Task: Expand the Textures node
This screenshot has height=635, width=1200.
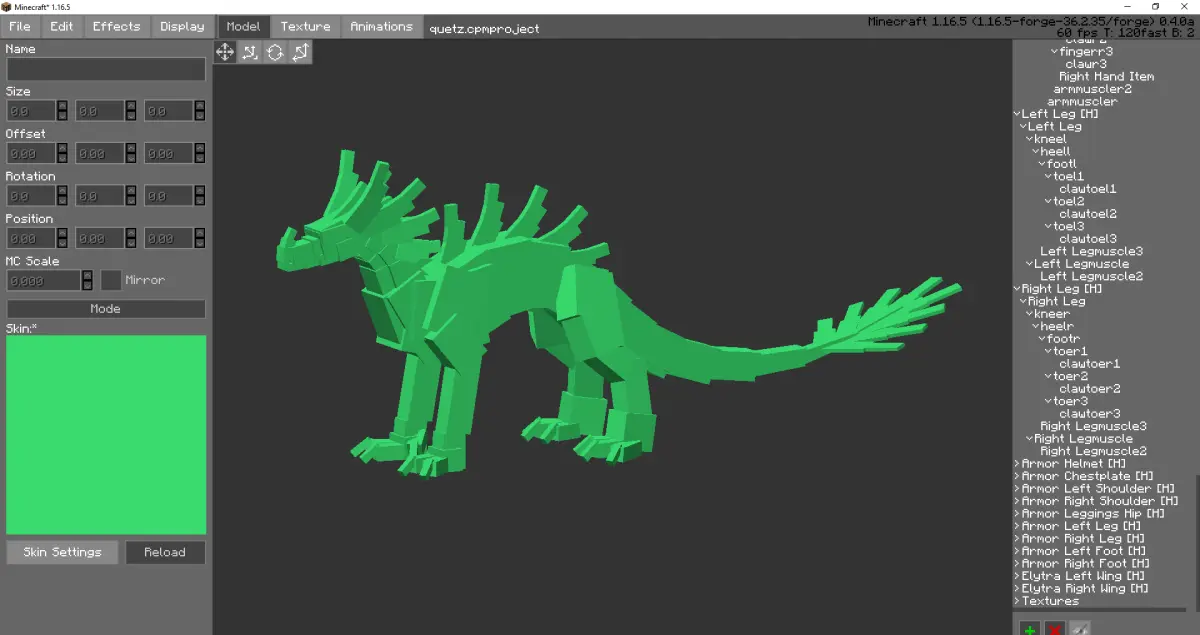Action: (1017, 601)
